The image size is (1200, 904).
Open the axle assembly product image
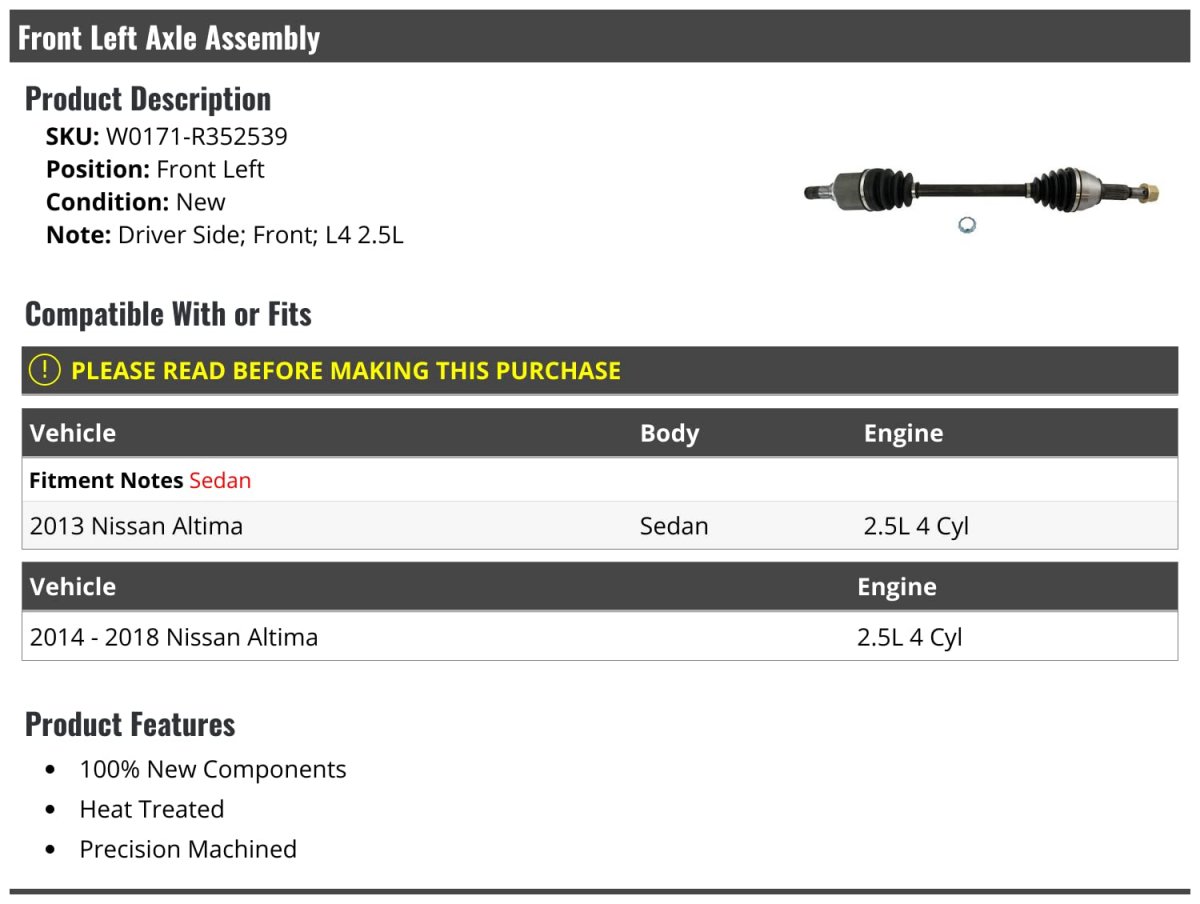click(983, 196)
